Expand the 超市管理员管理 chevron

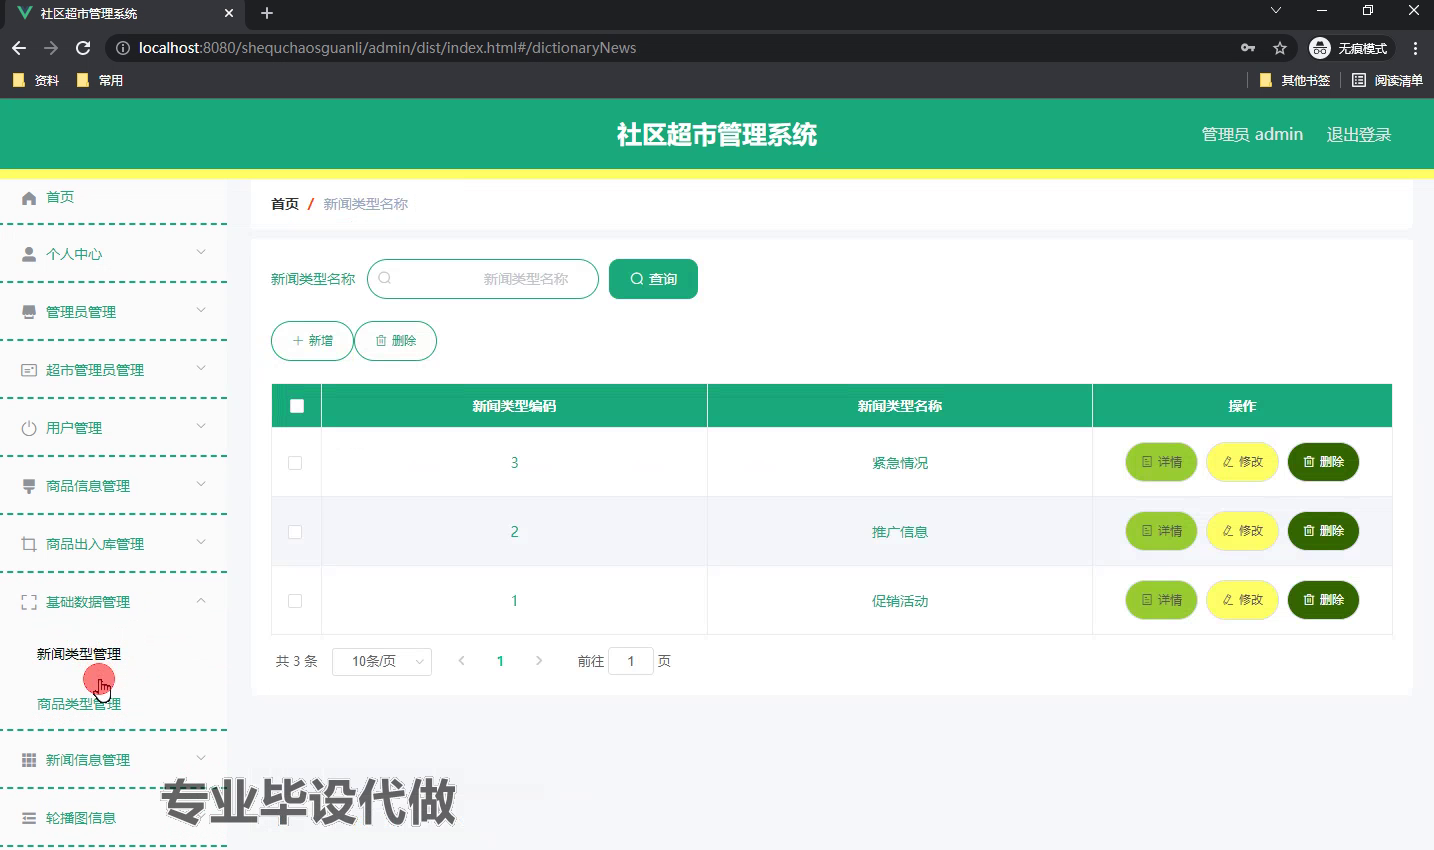point(201,368)
